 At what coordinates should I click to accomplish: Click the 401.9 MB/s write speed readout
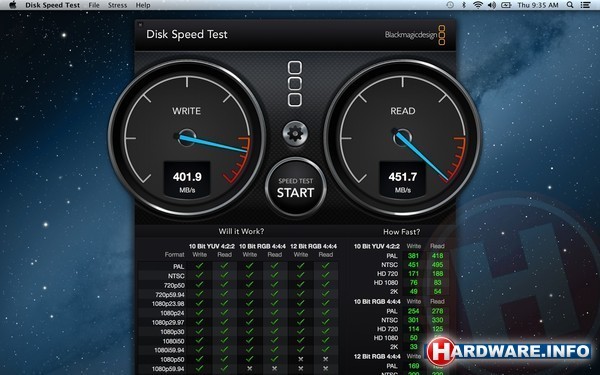187,180
